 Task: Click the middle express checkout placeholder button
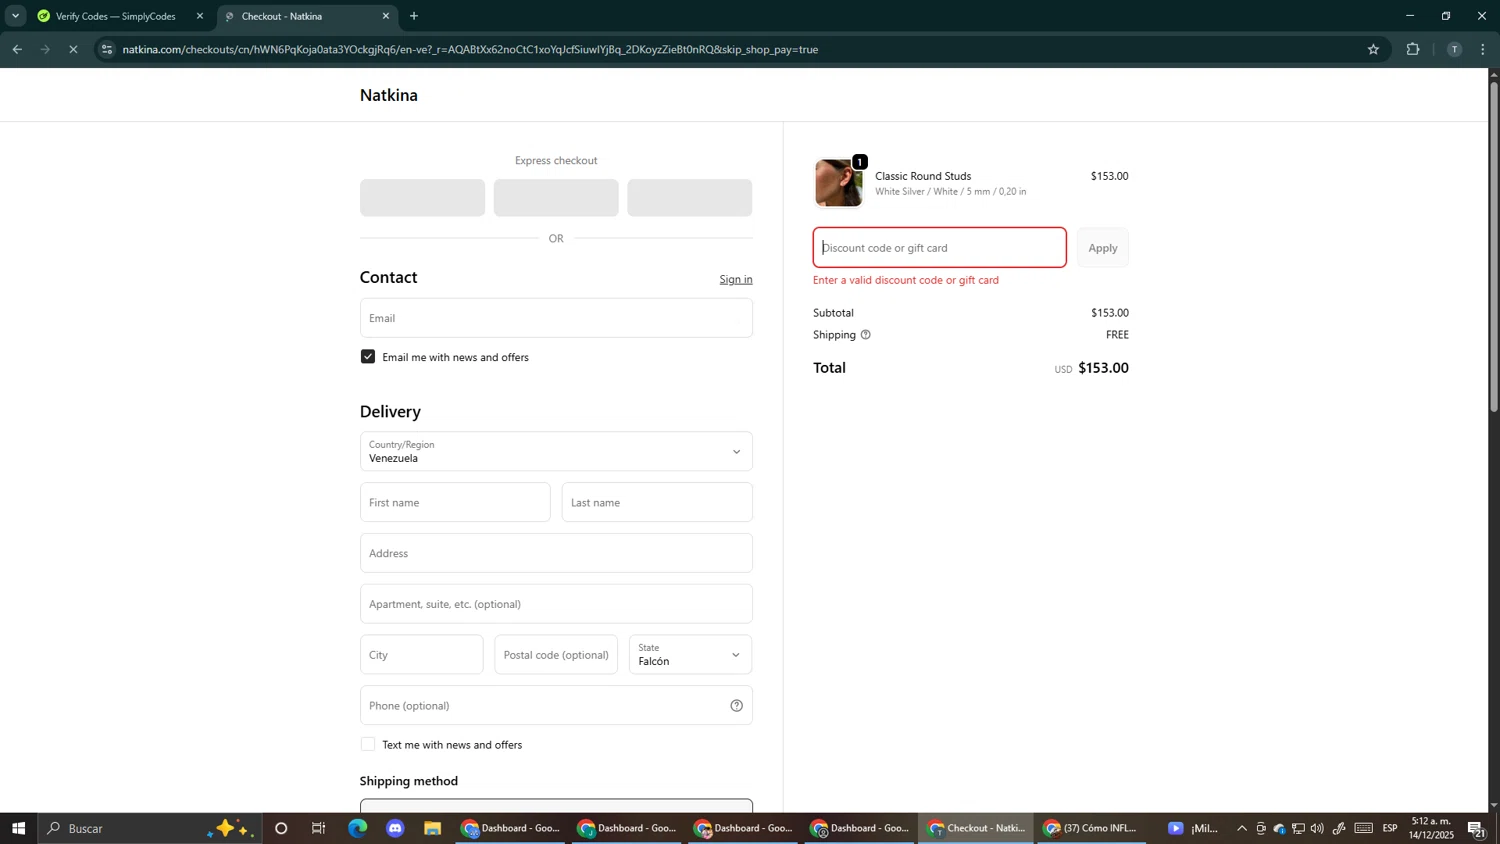pos(556,198)
